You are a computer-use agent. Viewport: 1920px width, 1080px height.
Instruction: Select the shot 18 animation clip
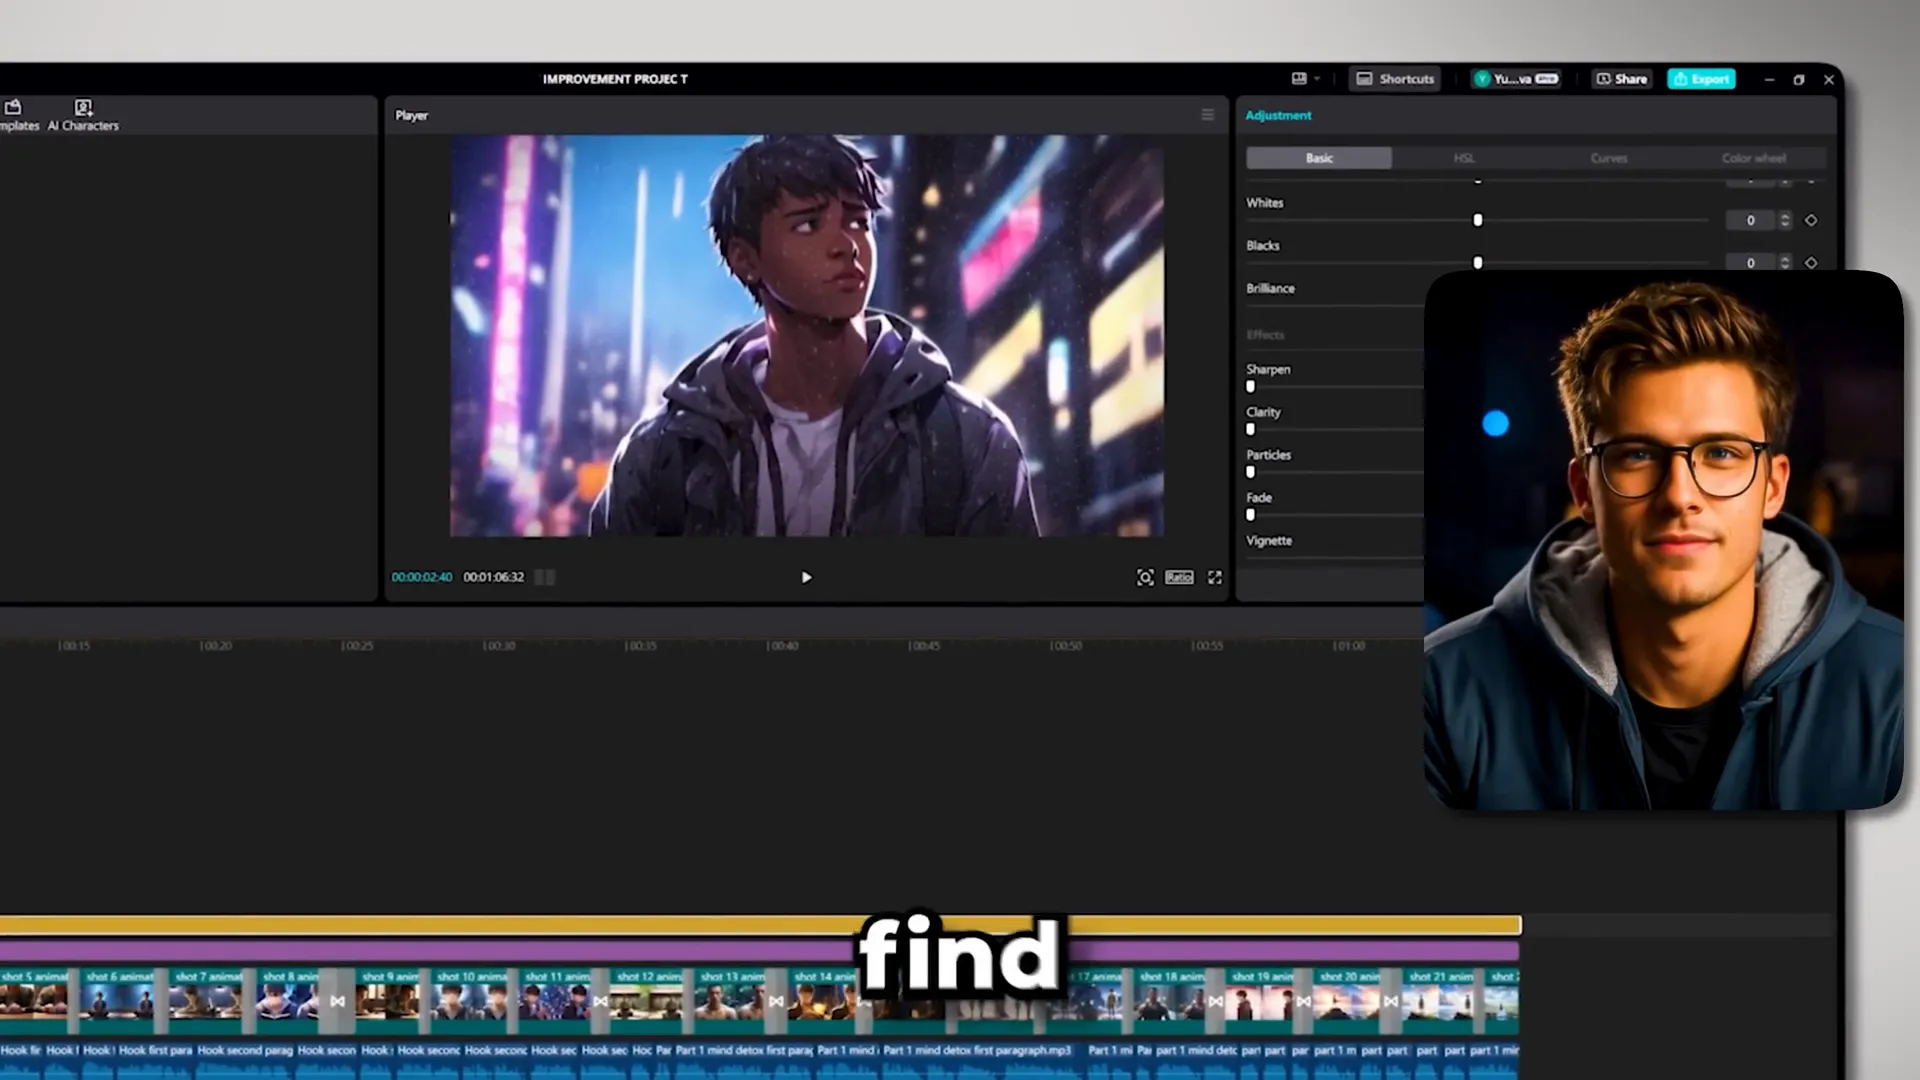coord(1170,1000)
